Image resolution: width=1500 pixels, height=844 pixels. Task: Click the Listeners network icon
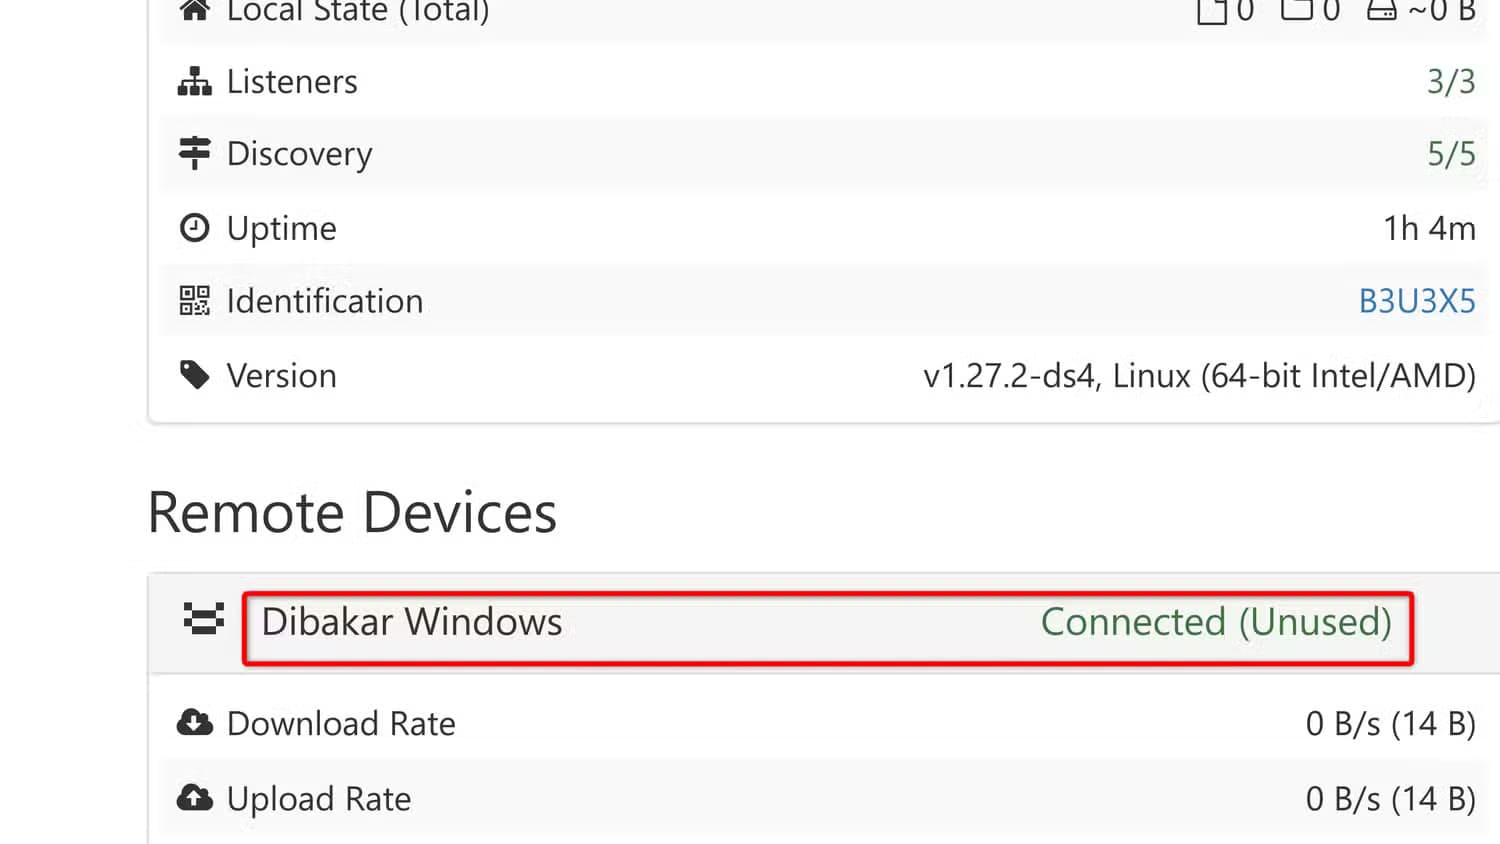point(194,82)
